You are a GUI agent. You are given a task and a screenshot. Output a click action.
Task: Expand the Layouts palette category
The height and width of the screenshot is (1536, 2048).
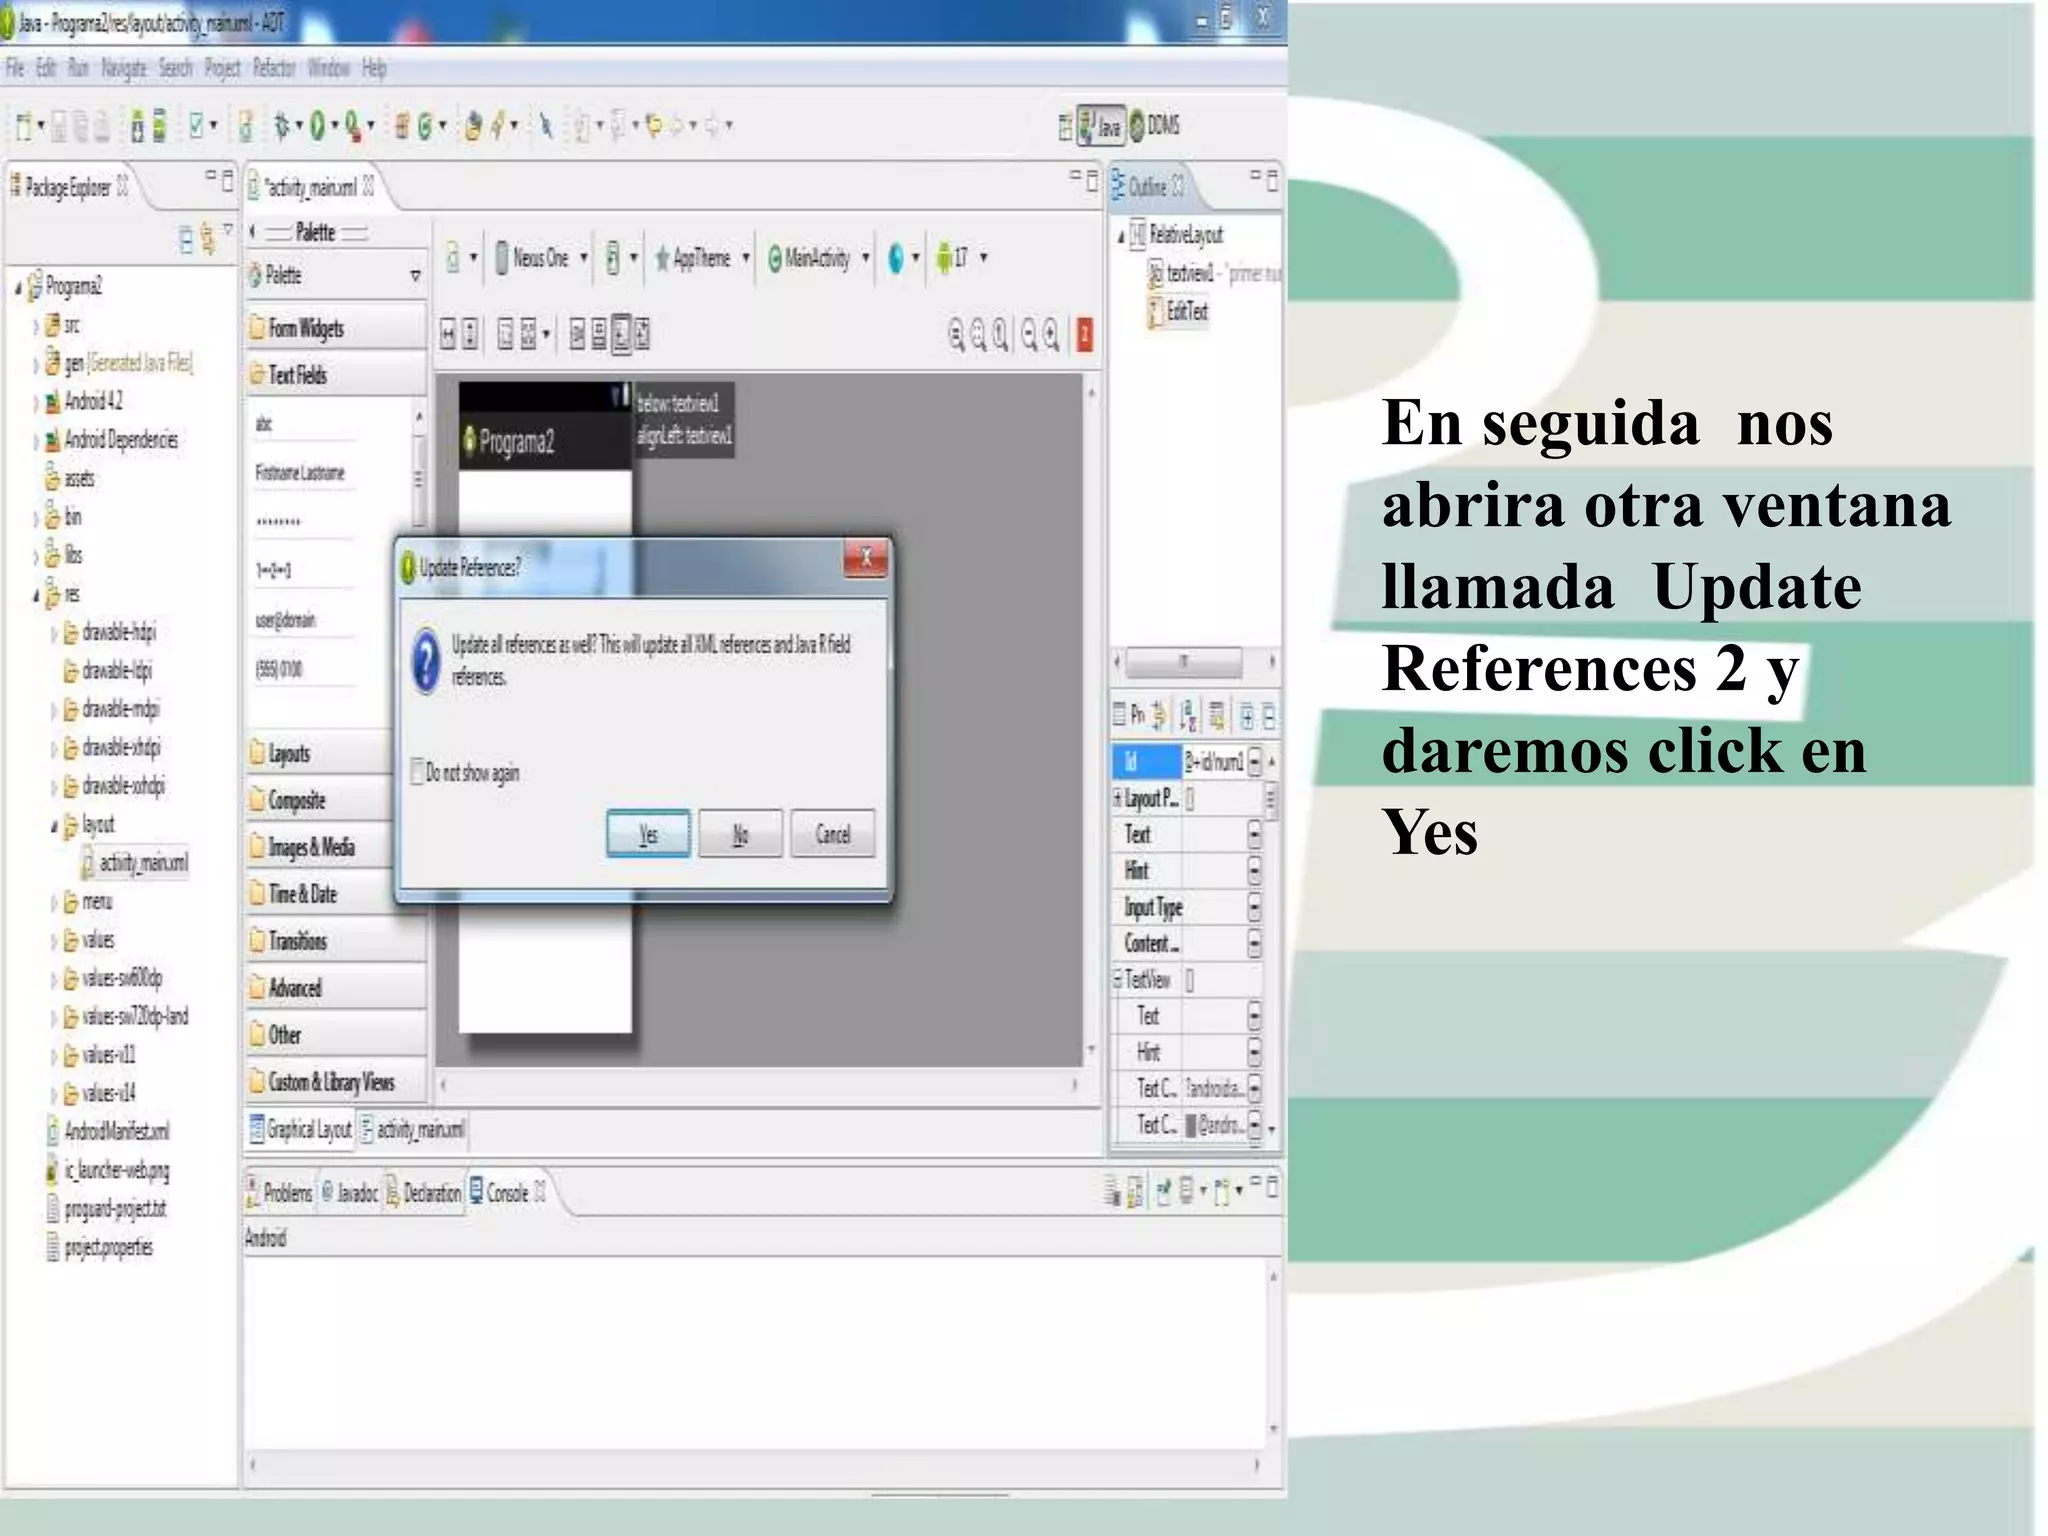coord(320,753)
